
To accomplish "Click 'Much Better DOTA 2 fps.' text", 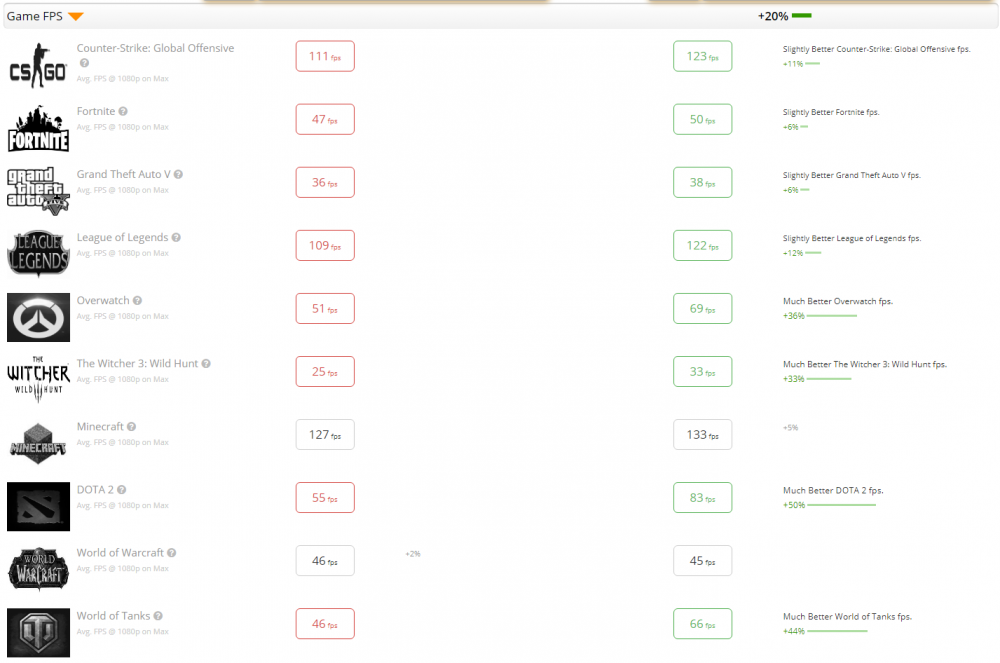I will tap(833, 491).
